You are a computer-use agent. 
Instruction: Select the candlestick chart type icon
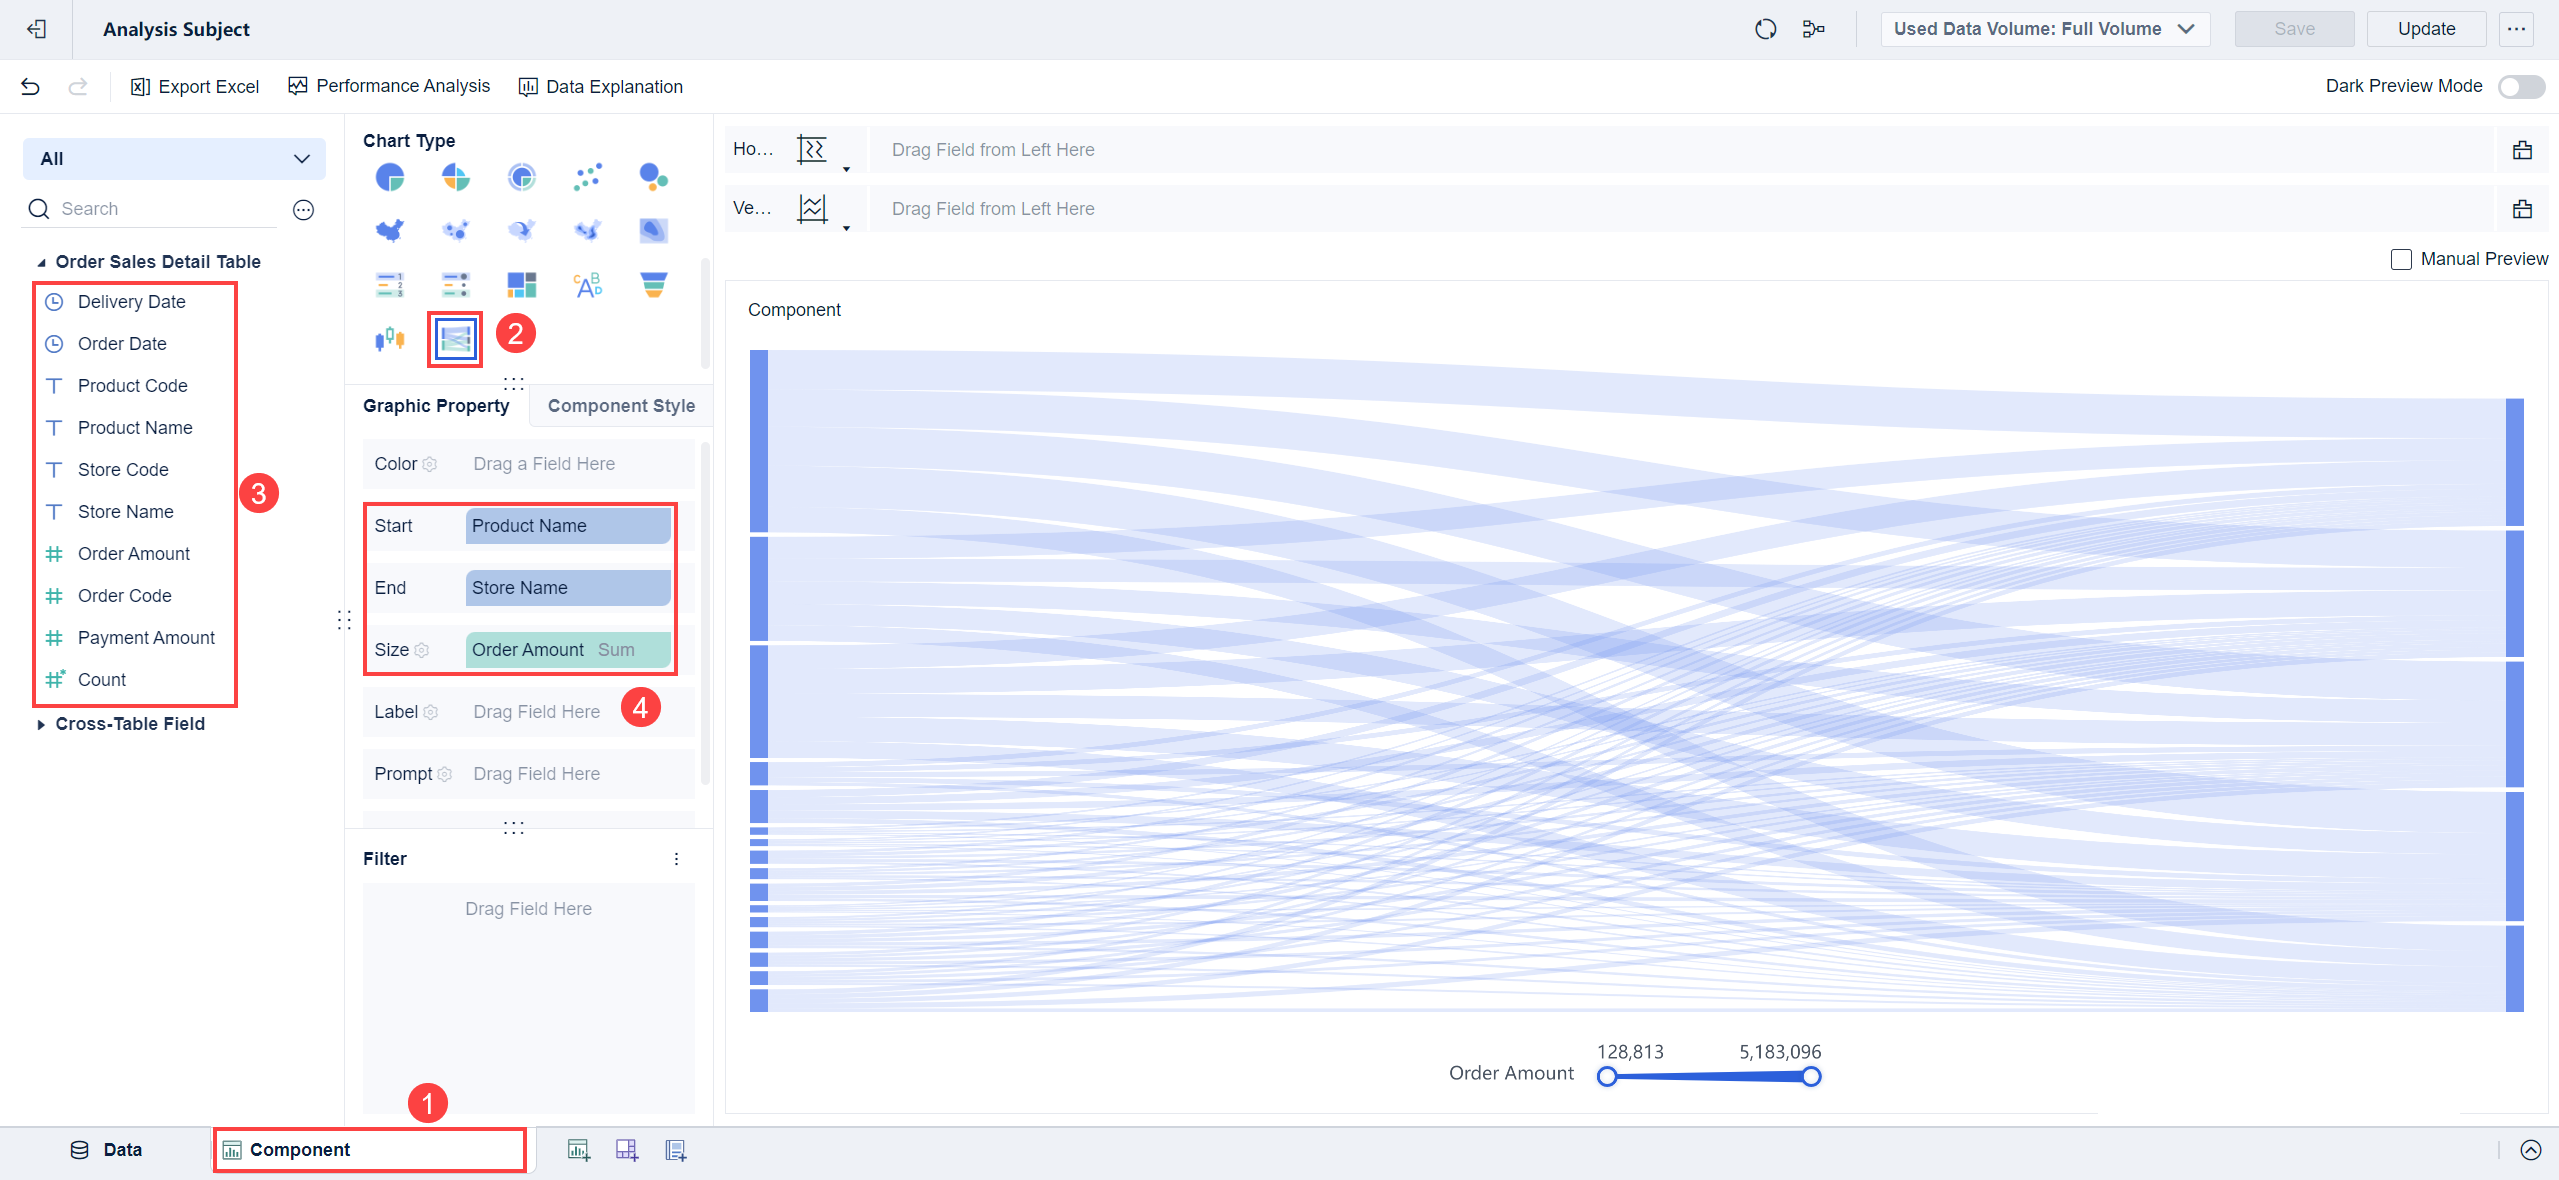(x=389, y=339)
